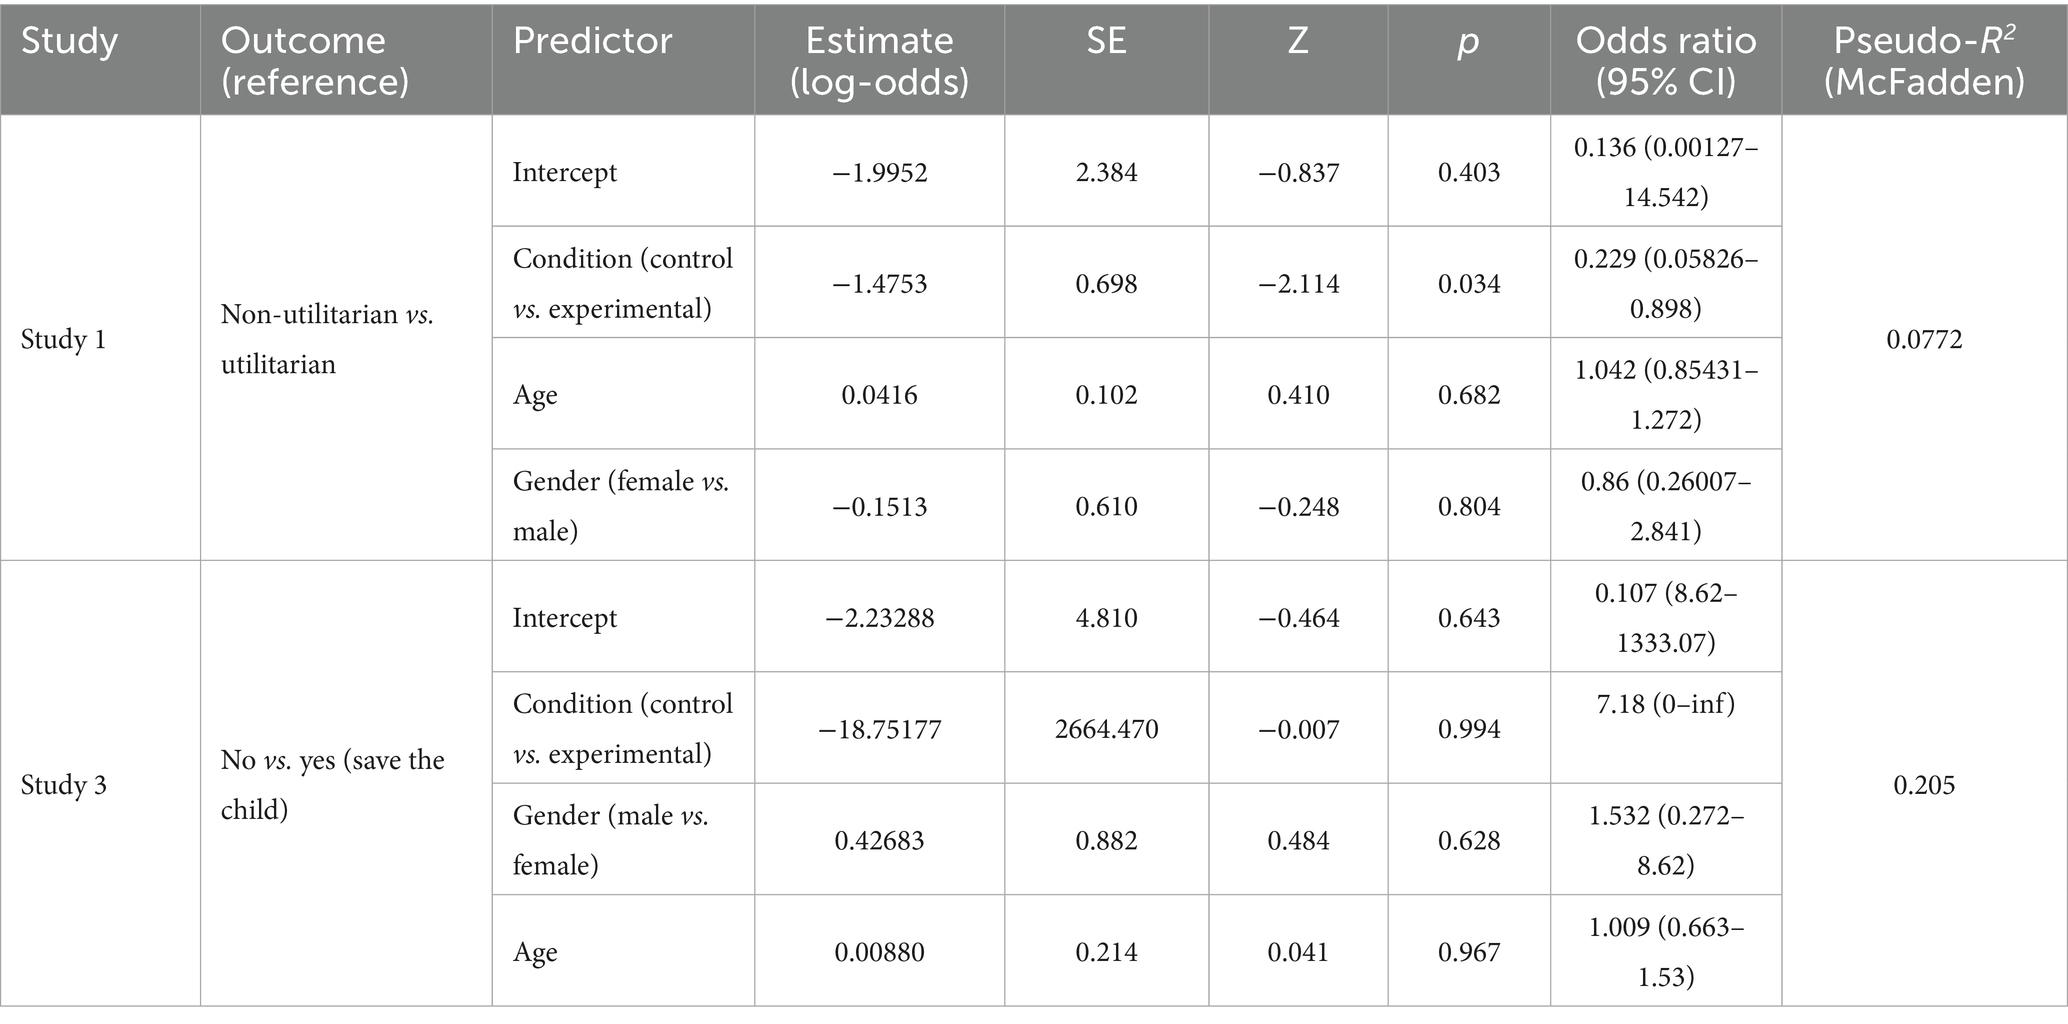Select the Gender (female vs. male) predictor cell
The width and height of the screenshot is (2068, 1024).
[620, 506]
